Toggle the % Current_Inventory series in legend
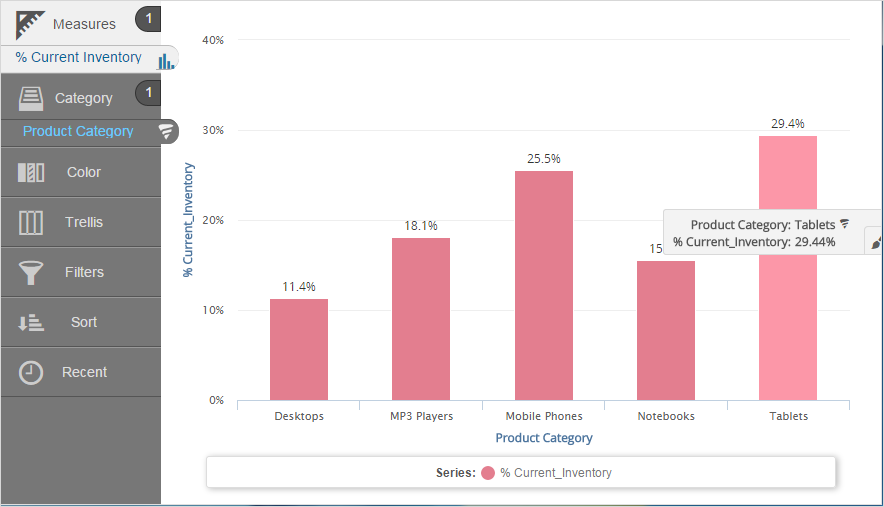 click(556, 472)
